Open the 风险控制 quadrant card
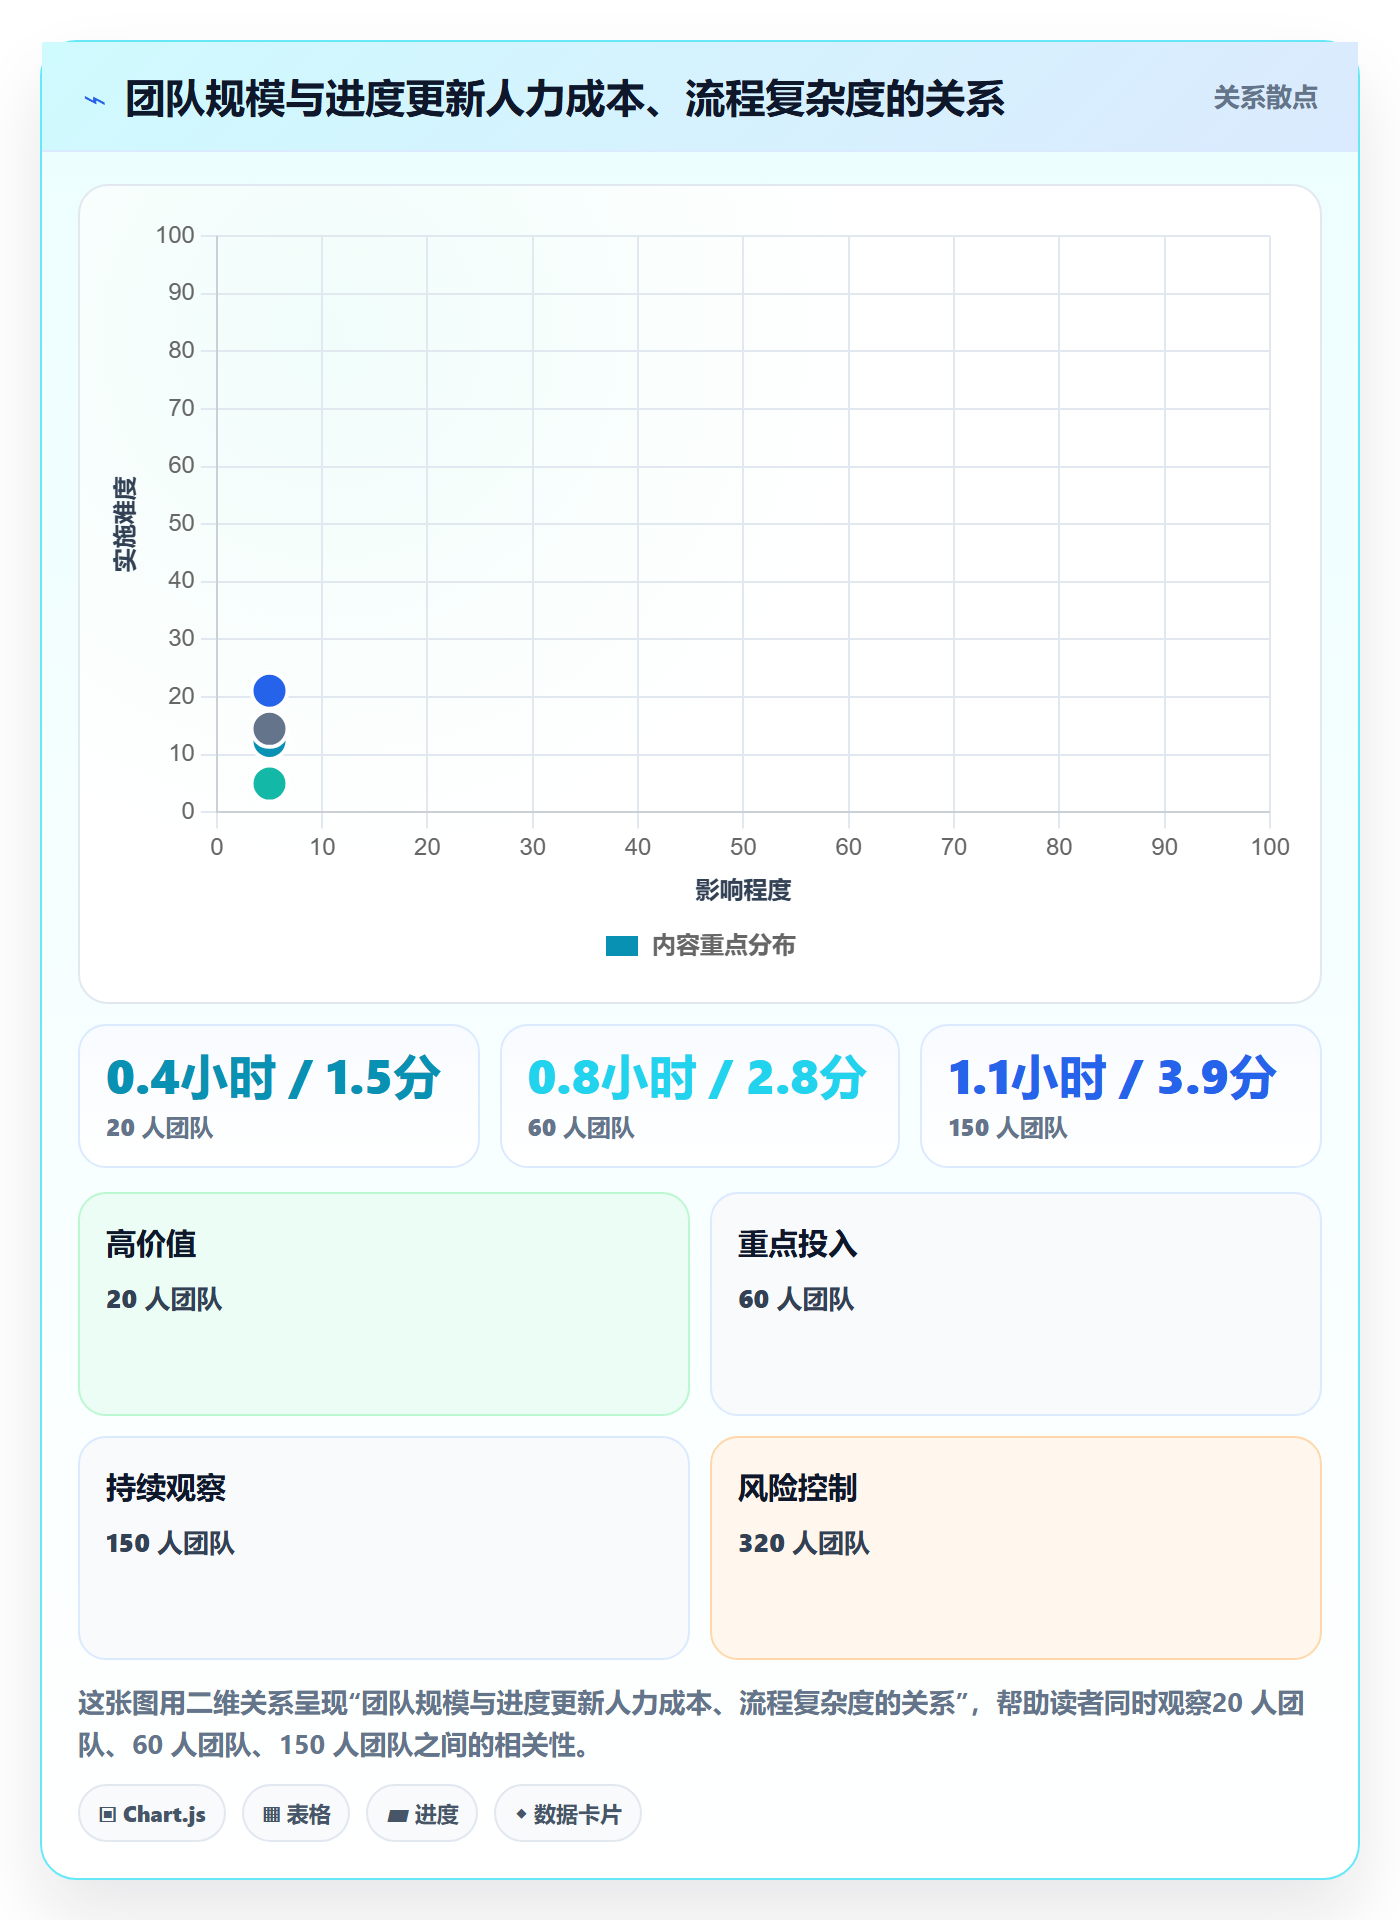The height and width of the screenshot is (1920, 1400). coord(1016,1548)
